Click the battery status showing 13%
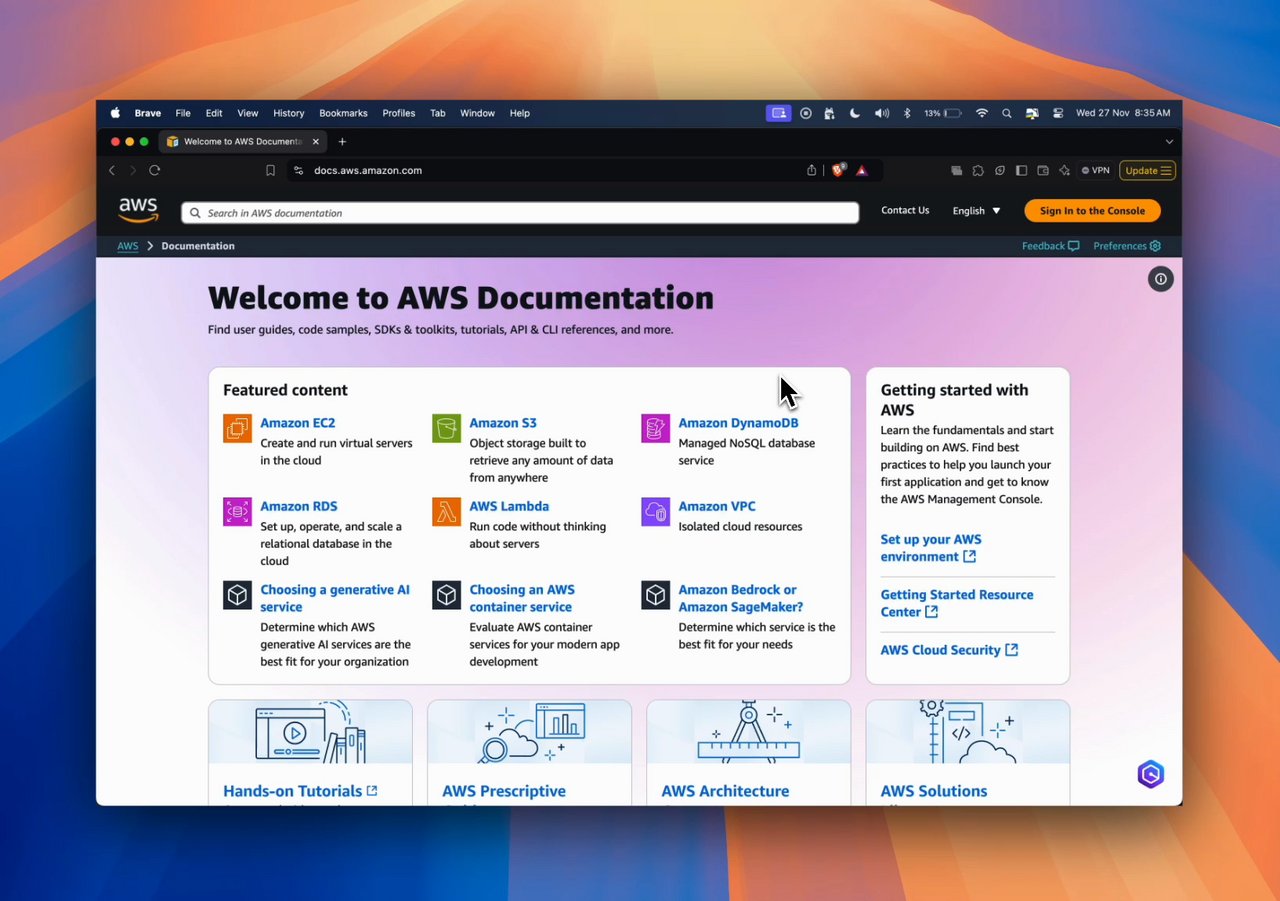Image resolution: width=1280 pixels, height=901 pixels. tap(943, 113)
